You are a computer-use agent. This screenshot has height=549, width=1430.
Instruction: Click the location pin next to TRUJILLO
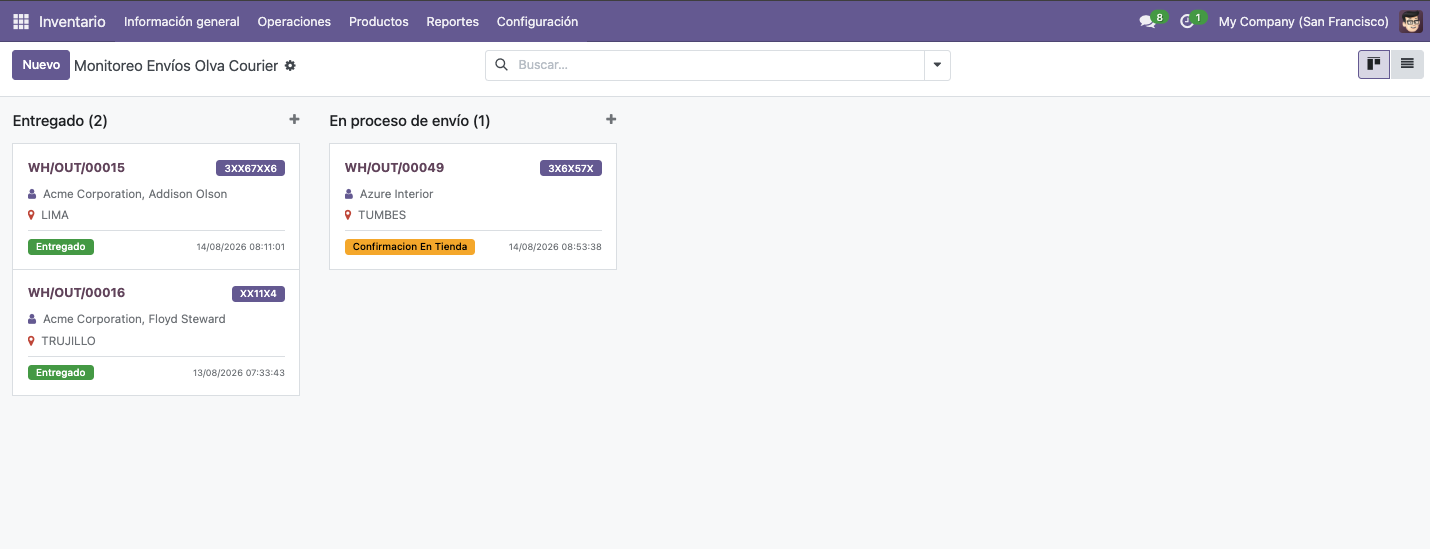tap(31, 341)
